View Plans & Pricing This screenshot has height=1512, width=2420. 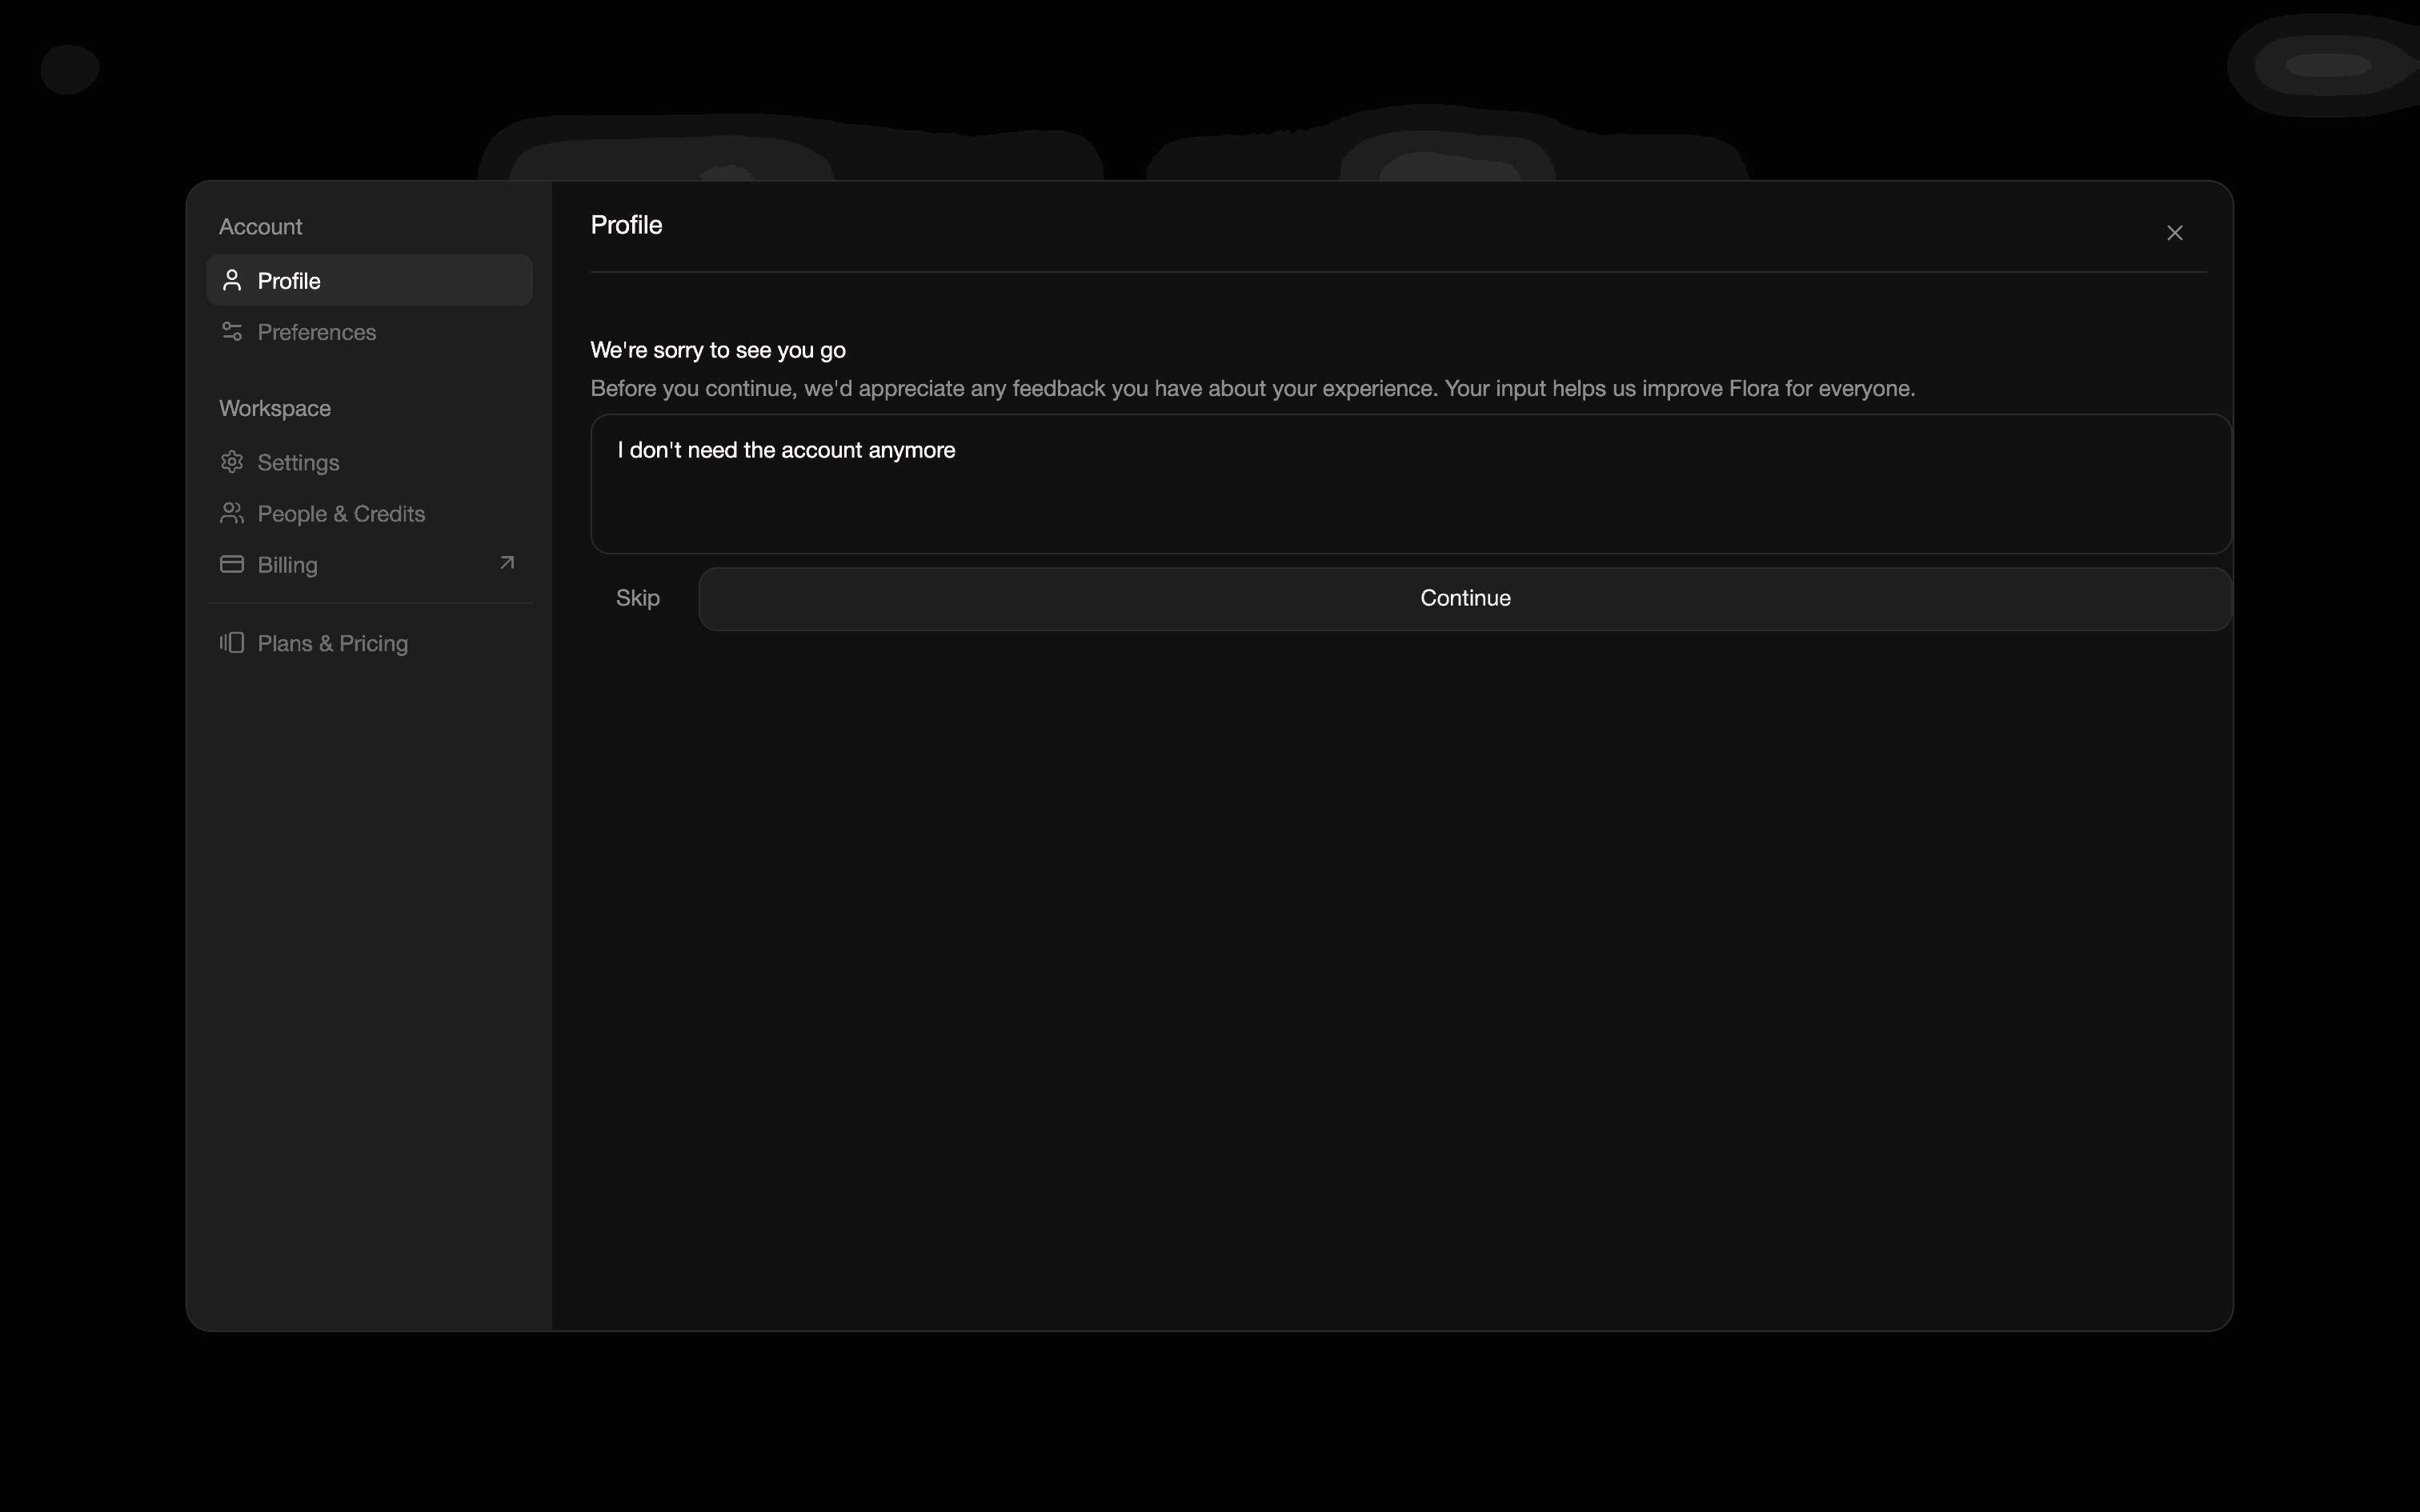point(332,644)
